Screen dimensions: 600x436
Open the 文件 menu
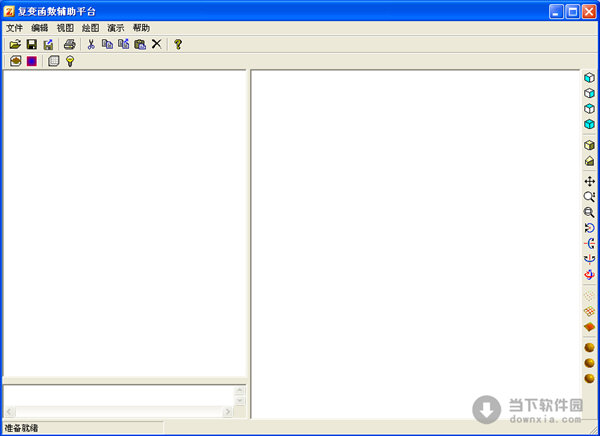click(x=15, y=28)
